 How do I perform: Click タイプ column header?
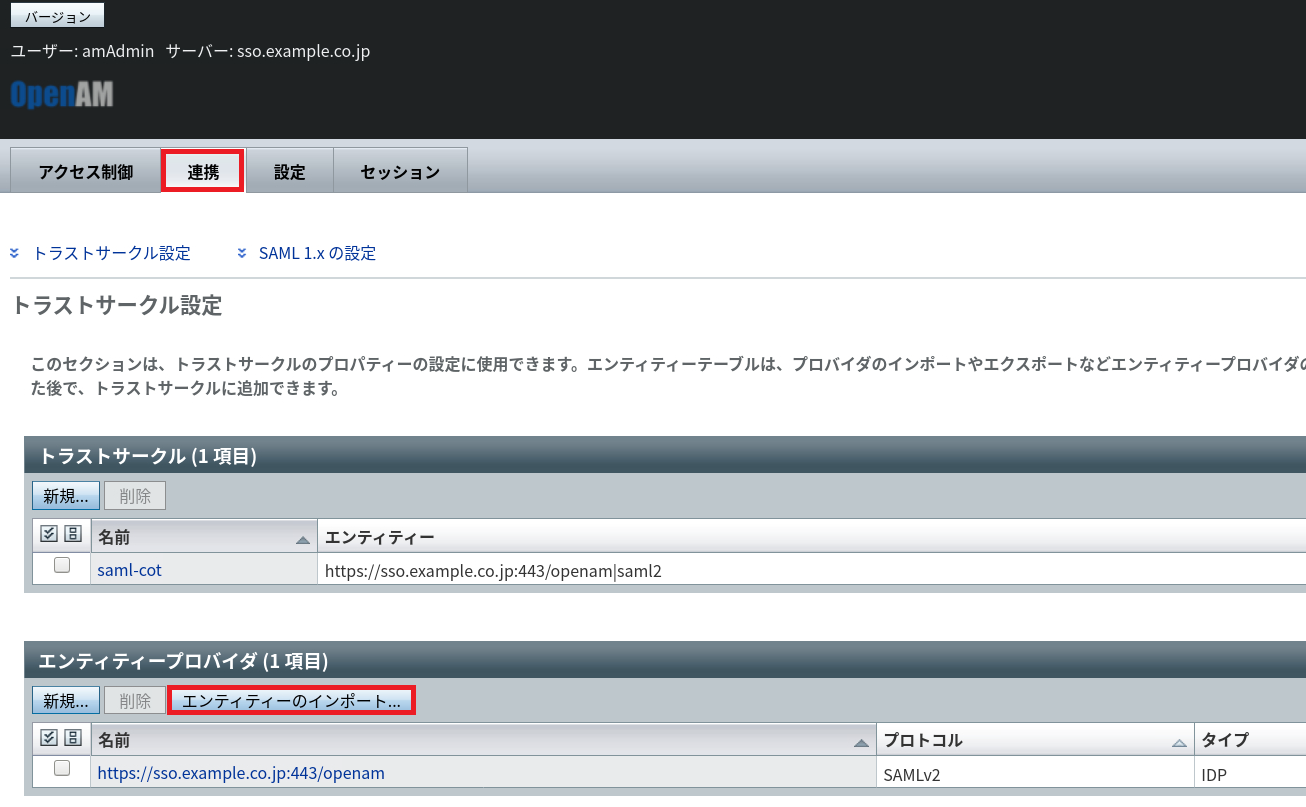(1225, 741)
